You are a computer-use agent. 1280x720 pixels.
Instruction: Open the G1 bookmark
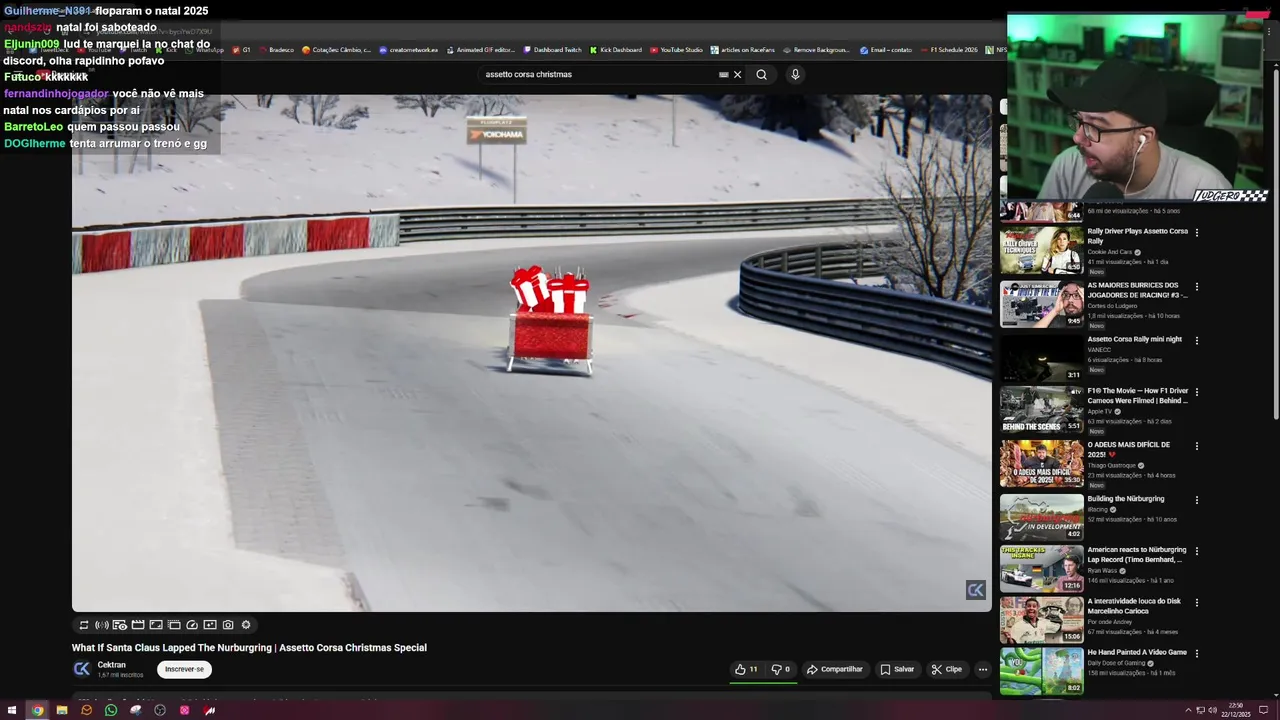[x=241, y=50]
